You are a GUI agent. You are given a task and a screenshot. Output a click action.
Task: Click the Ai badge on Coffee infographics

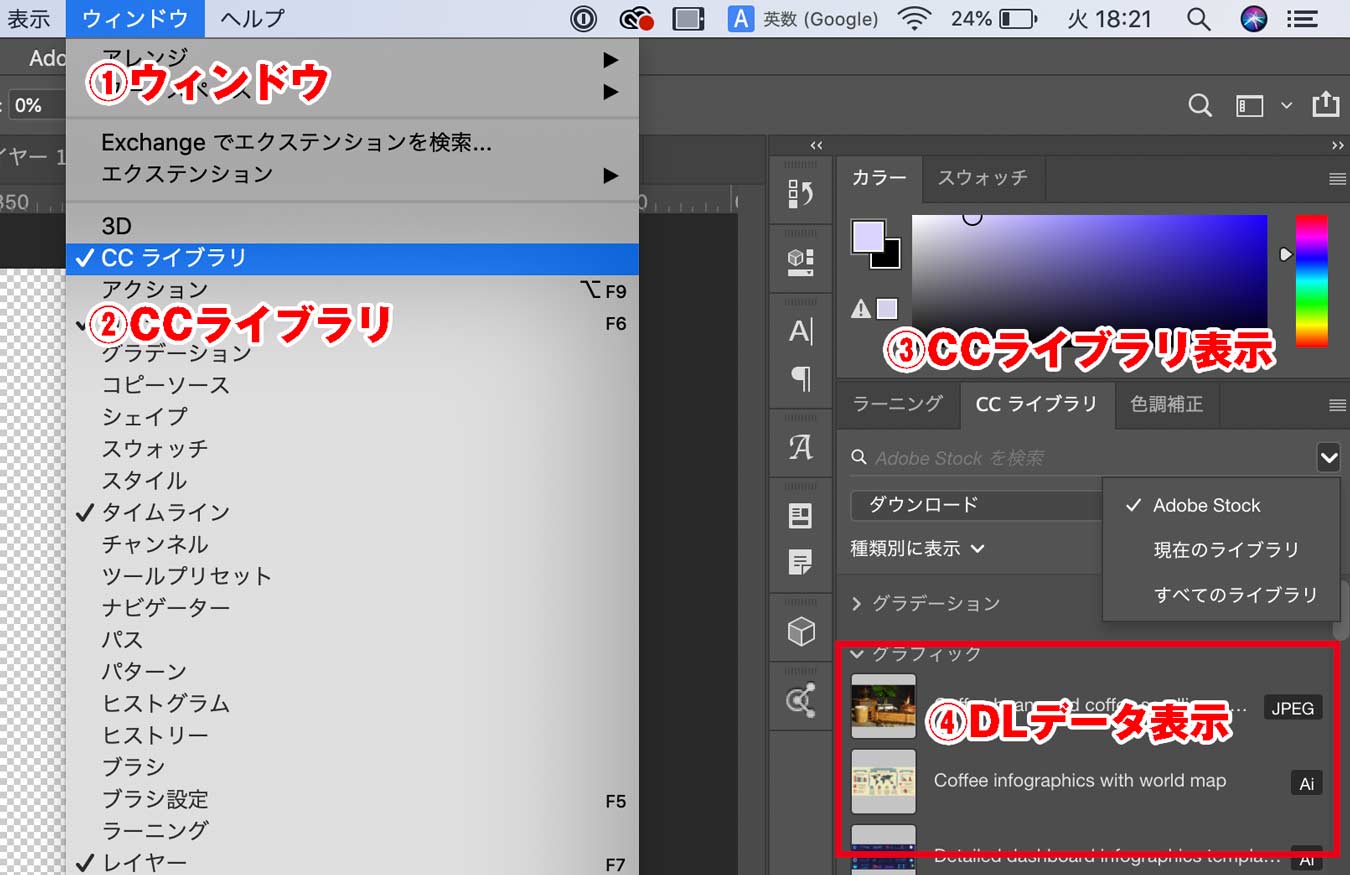pyautogui.click(x=1306, y=783)
